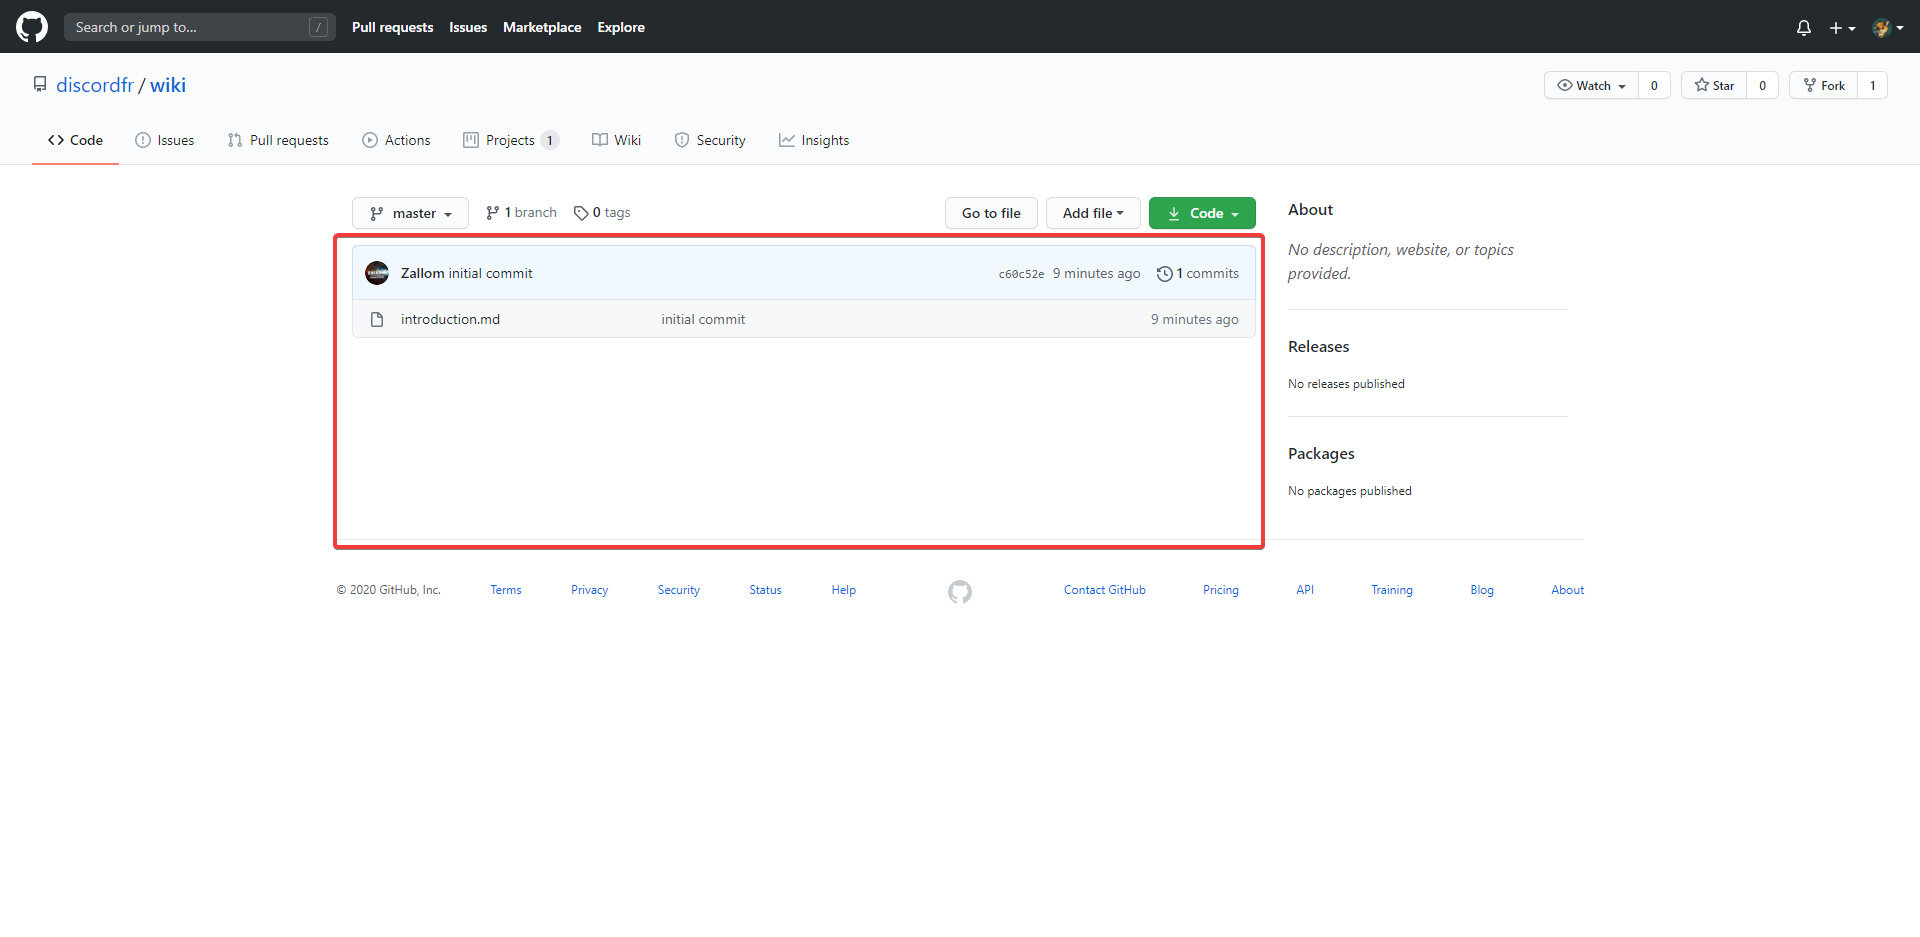The image size is (1920, 937).
Task: View the stargazers count
Action: (1762, 85)
